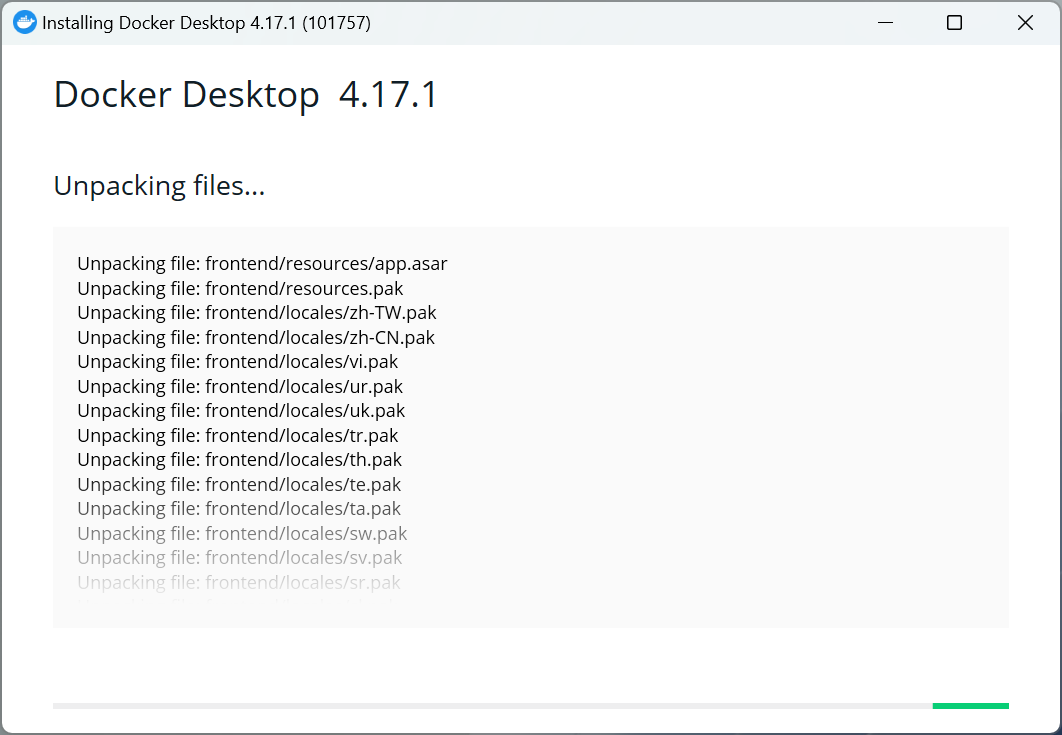Image resolution: width=1062 pixels, height=735 pixels.
Task: Select the log line for locales/sv.pak
Action: (240, 558)
